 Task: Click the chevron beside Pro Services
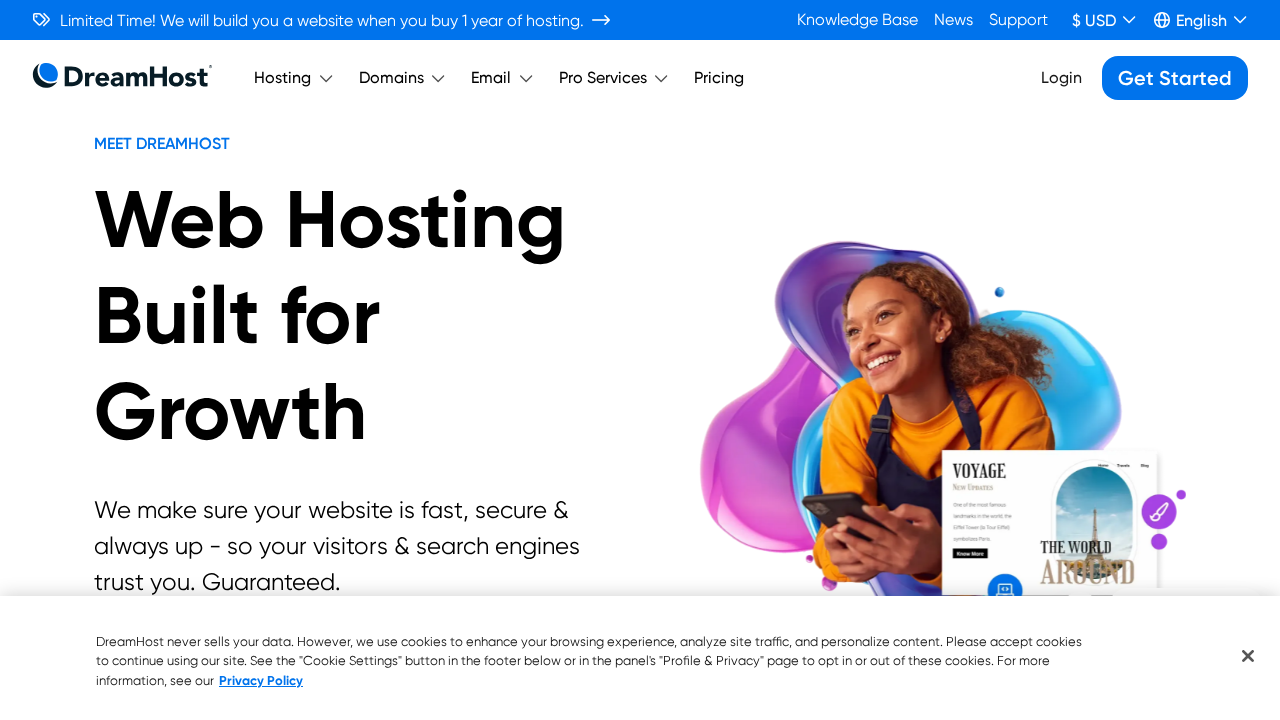[x=660, y=78]
